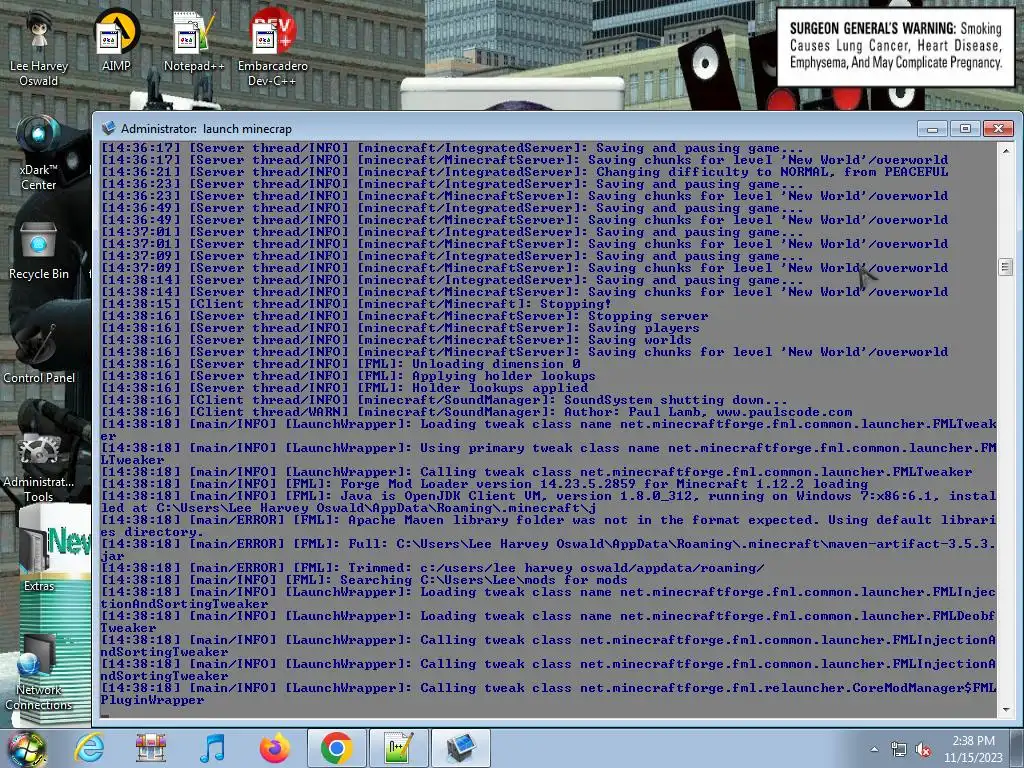The height and width of the screenshot is (768, 1024).
Task: Click the muted volume tray icon
Action: click(x=923, y=750)
